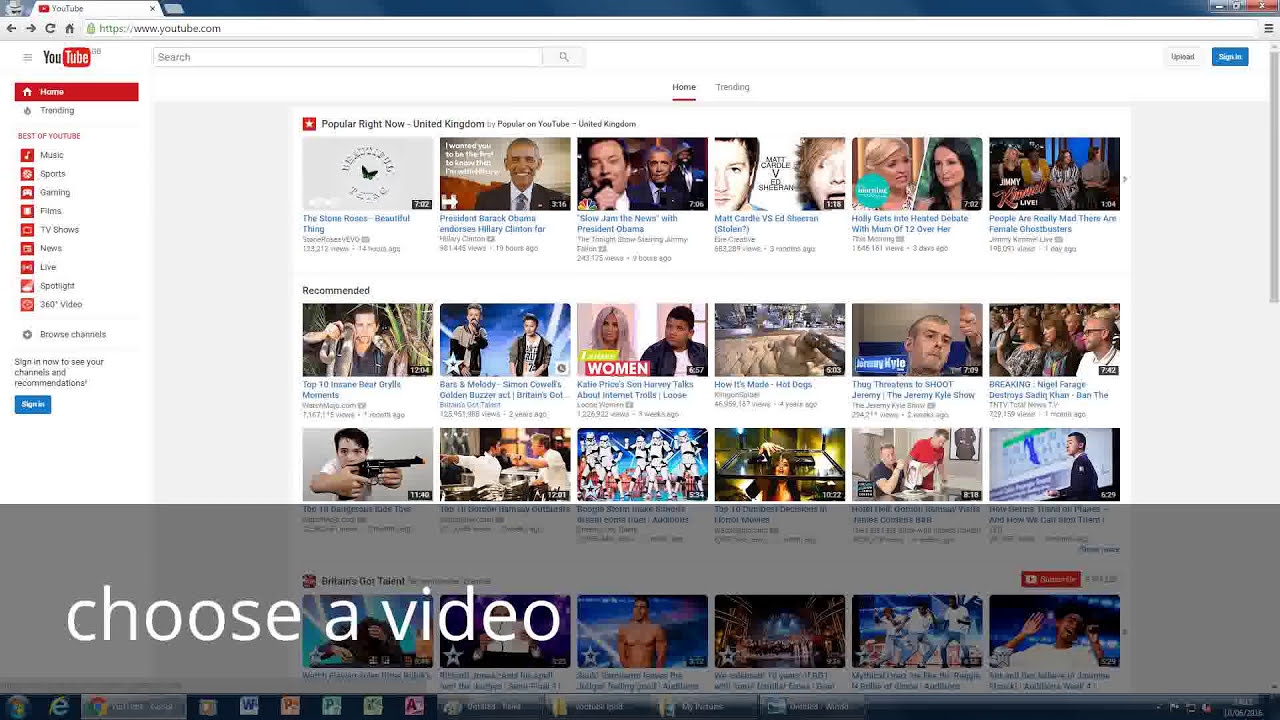The width and height of the screenshot is (1280, 720).
Task: Open the Popular Right Now - United Kingdom link
Action: click(403, 124)
